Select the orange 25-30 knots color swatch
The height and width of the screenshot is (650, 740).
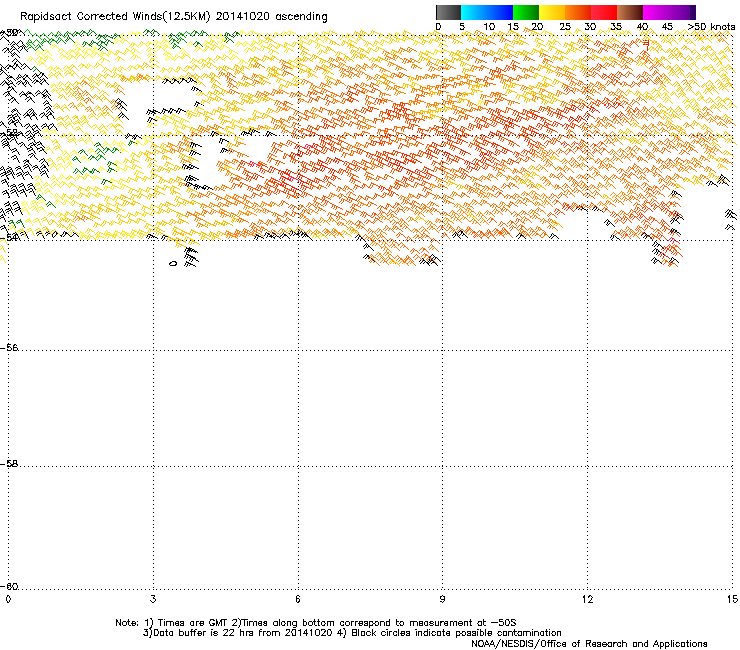tap(578, 12)
